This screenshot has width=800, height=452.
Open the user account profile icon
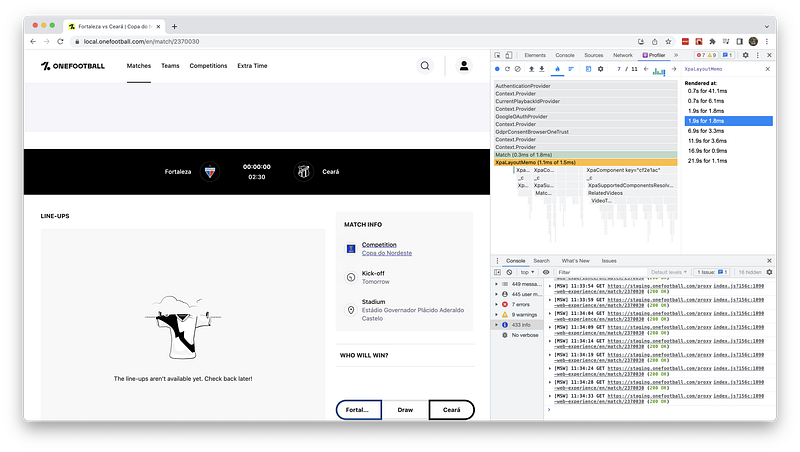click(x=464, y=66)
